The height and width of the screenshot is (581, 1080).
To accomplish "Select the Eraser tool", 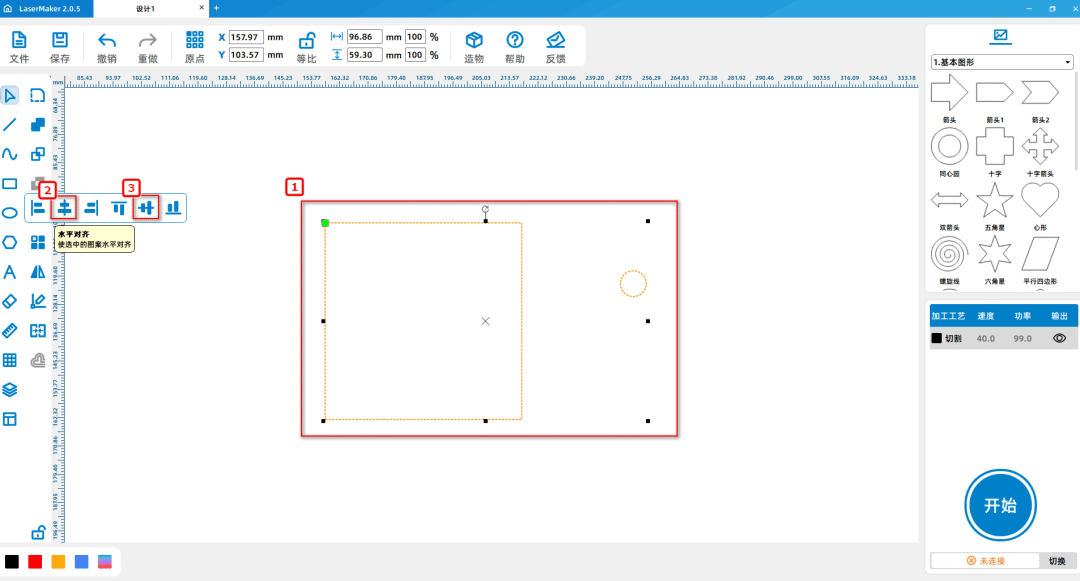I will [10, 301].
